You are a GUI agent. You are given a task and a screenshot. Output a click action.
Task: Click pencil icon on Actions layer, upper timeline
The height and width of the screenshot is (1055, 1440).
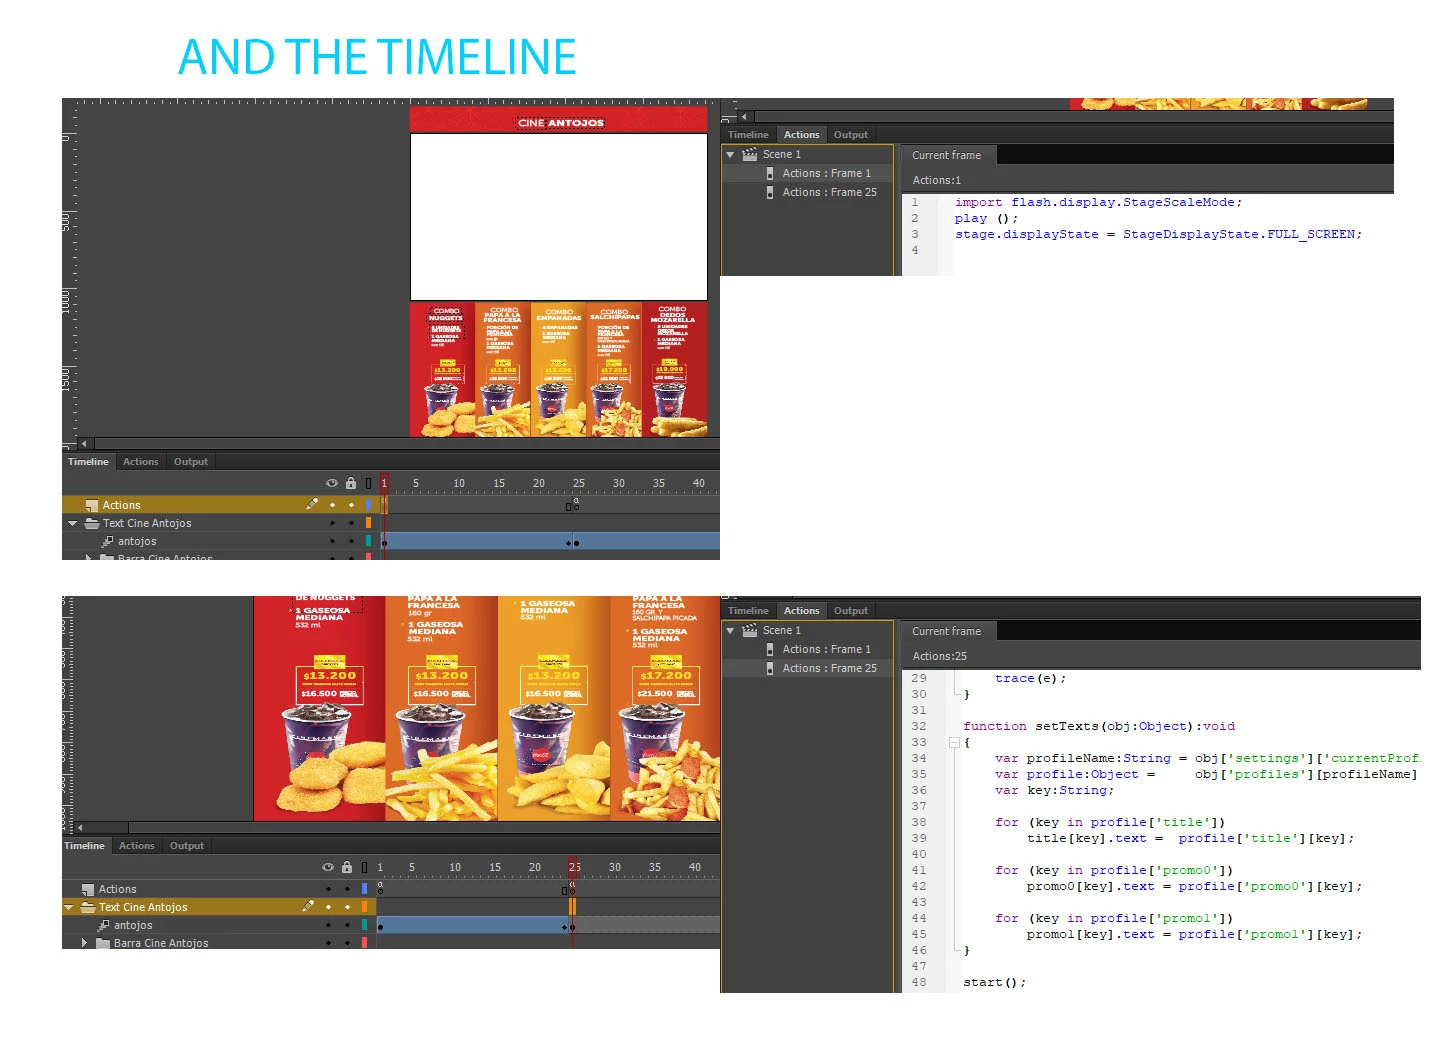coord(312,504)
